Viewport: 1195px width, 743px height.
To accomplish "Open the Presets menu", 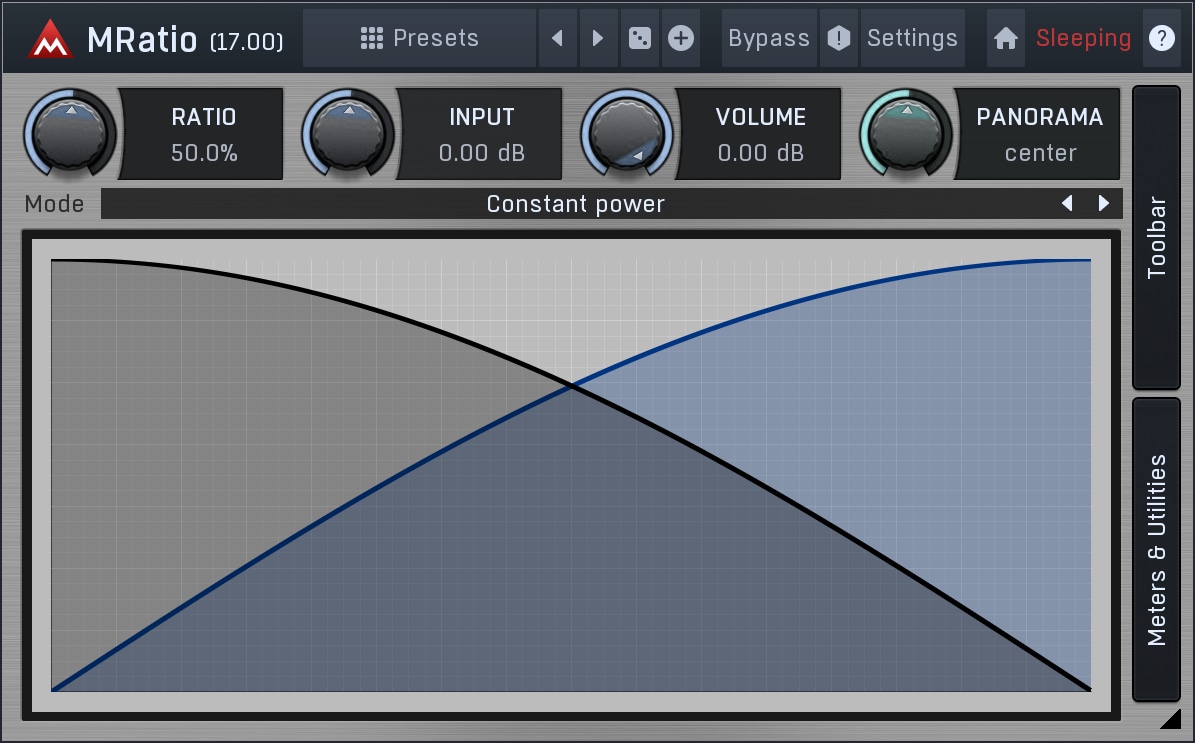I will pos(419,39).
